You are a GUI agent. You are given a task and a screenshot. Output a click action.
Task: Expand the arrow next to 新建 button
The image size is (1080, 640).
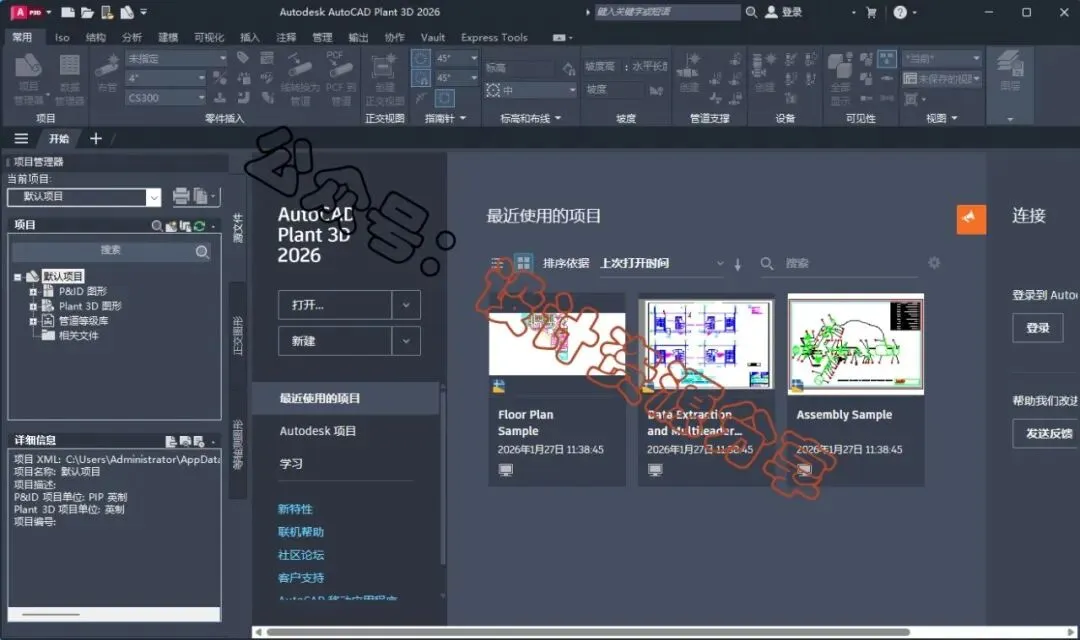click(406, 341)
